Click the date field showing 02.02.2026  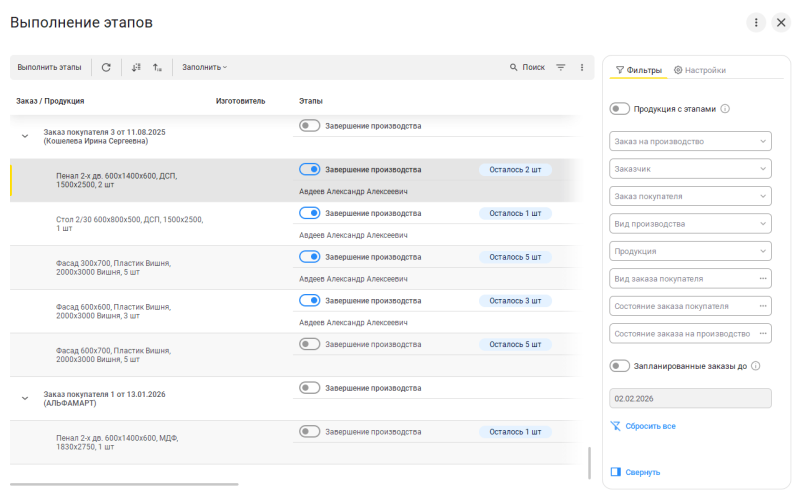[x=690, y=398]
